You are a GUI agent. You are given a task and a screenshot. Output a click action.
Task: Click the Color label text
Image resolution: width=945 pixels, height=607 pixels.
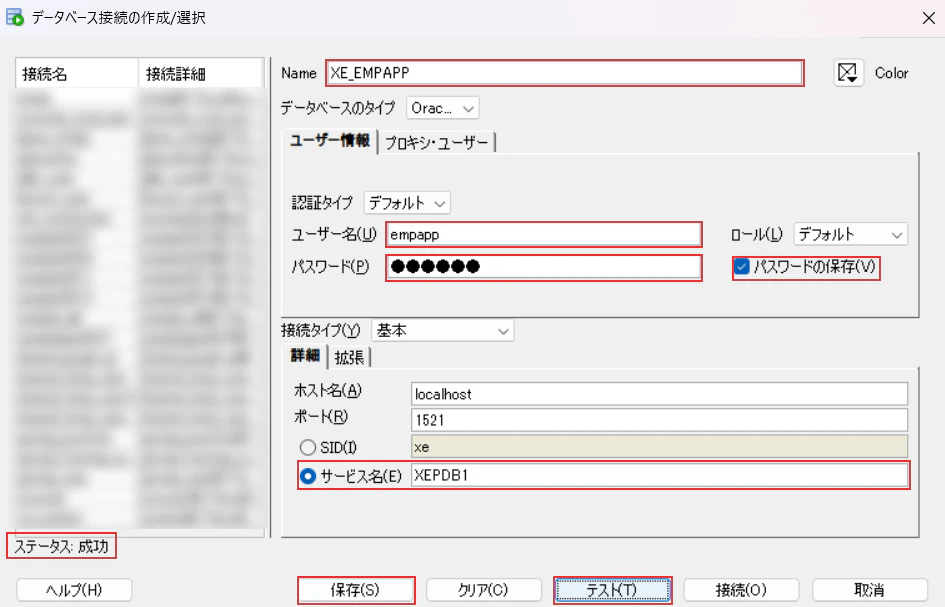(891, 73)
